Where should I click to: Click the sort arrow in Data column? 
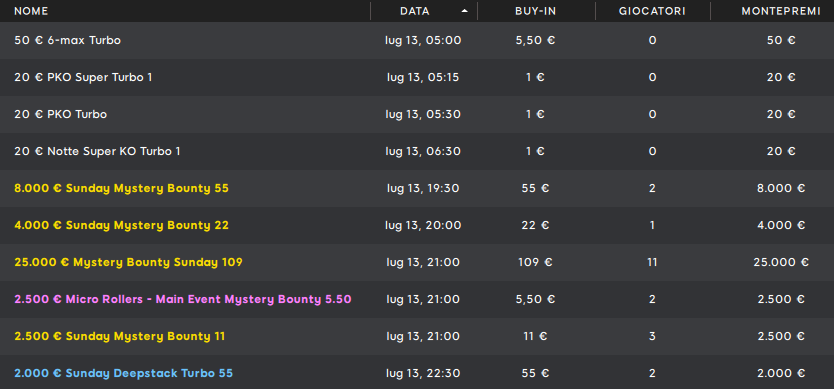[x=464, y=11]
